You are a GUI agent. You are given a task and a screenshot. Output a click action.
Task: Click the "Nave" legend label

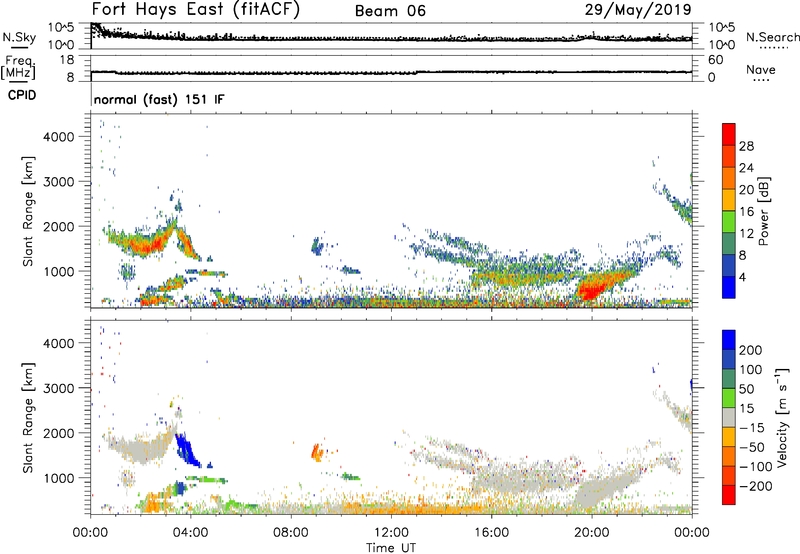[760, 70]
